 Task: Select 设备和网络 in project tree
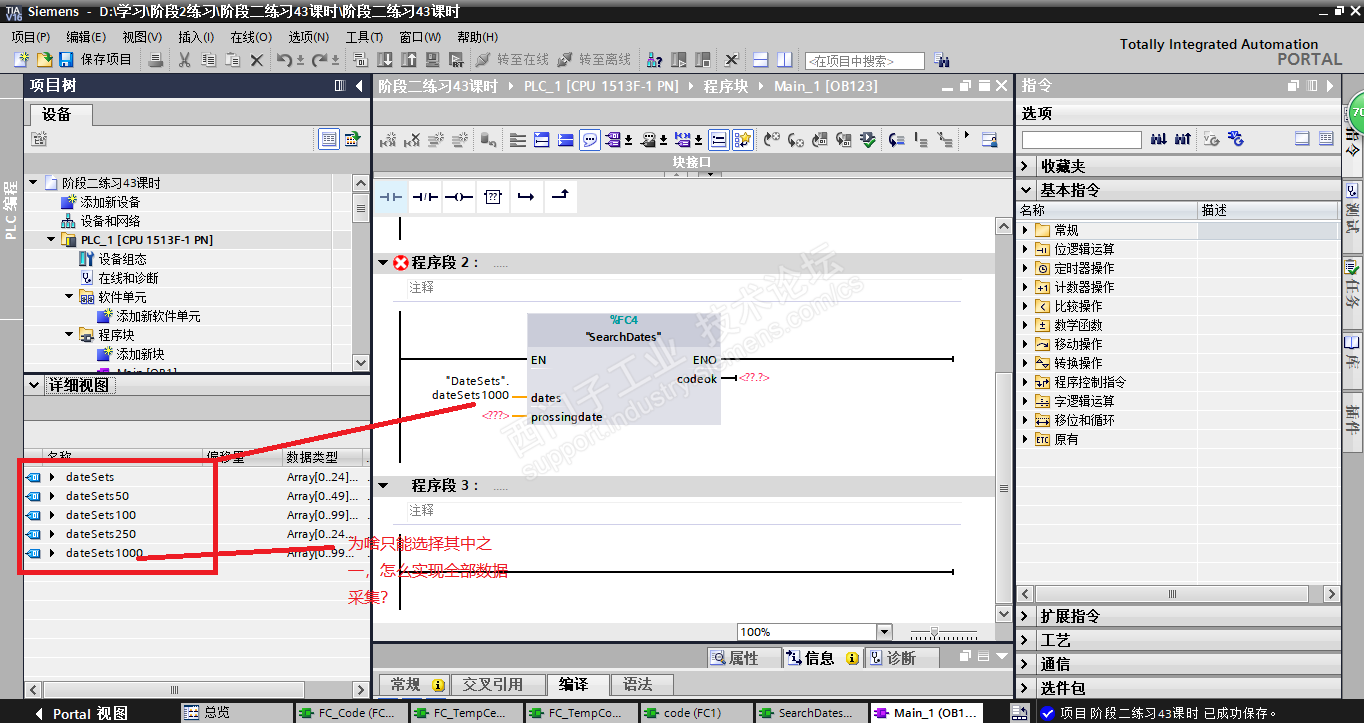pos(110,221)
